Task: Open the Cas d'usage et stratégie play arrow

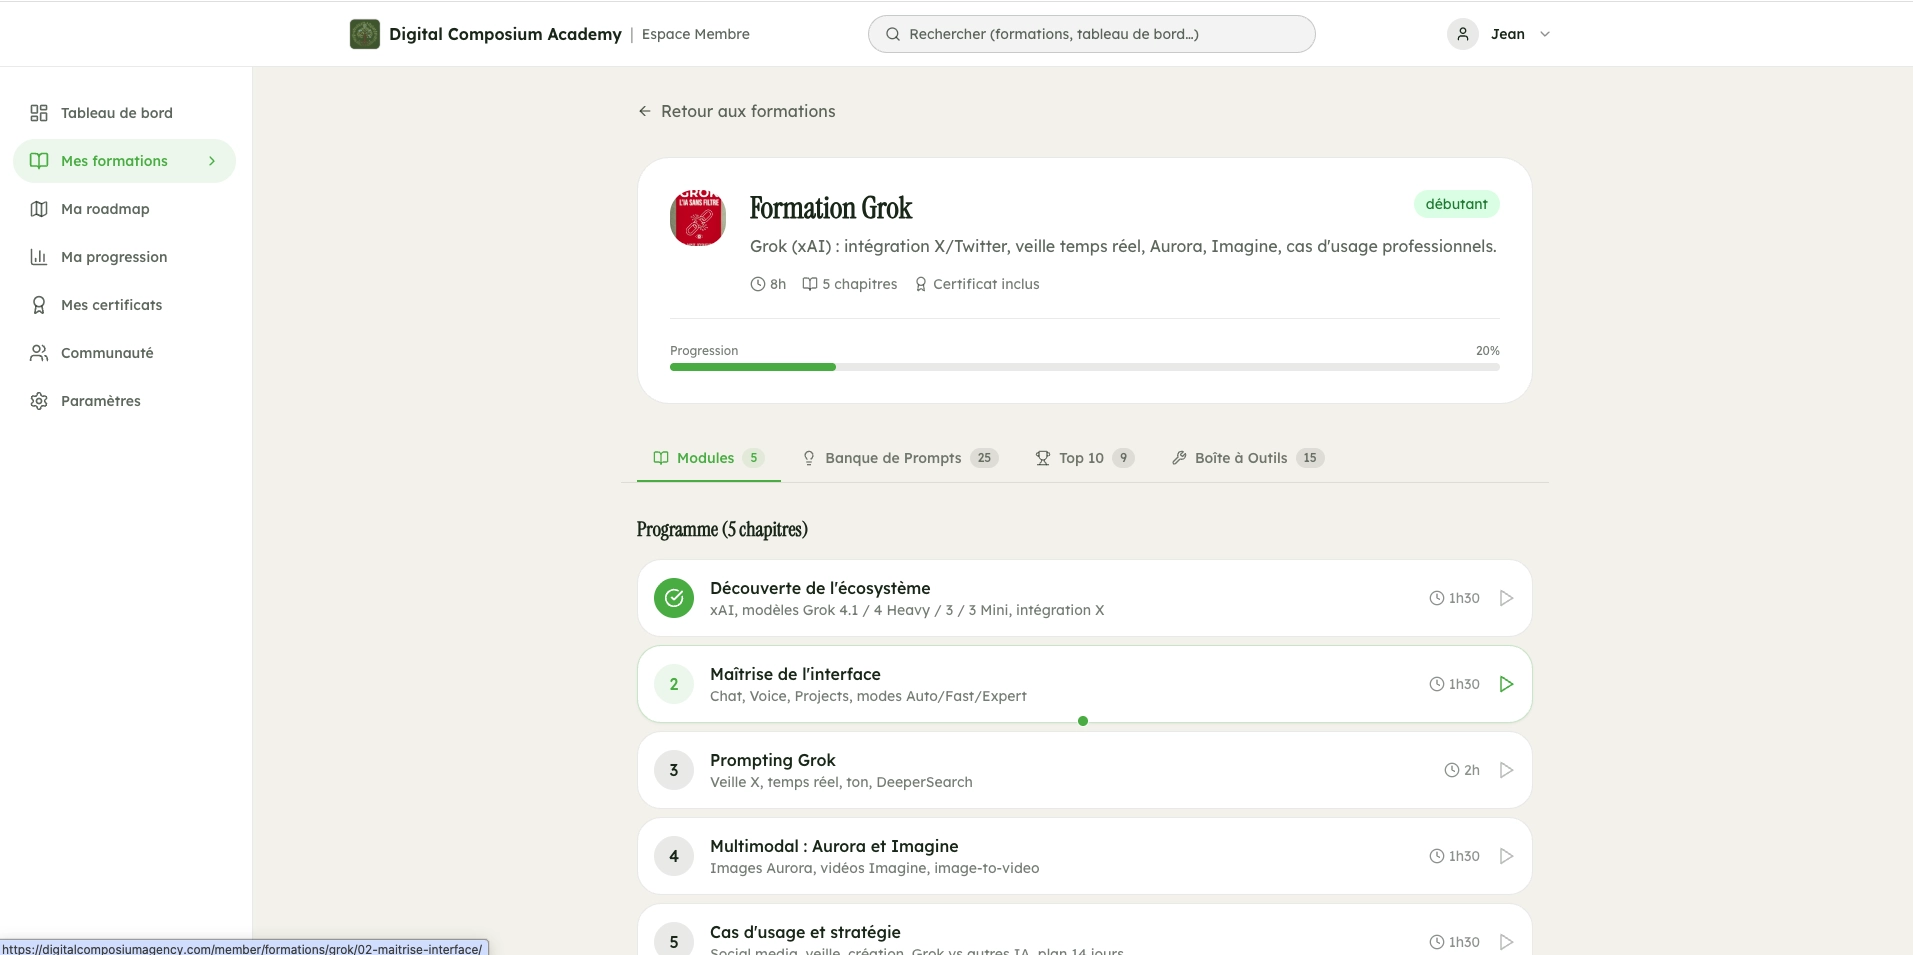Action: (1505, 940)
